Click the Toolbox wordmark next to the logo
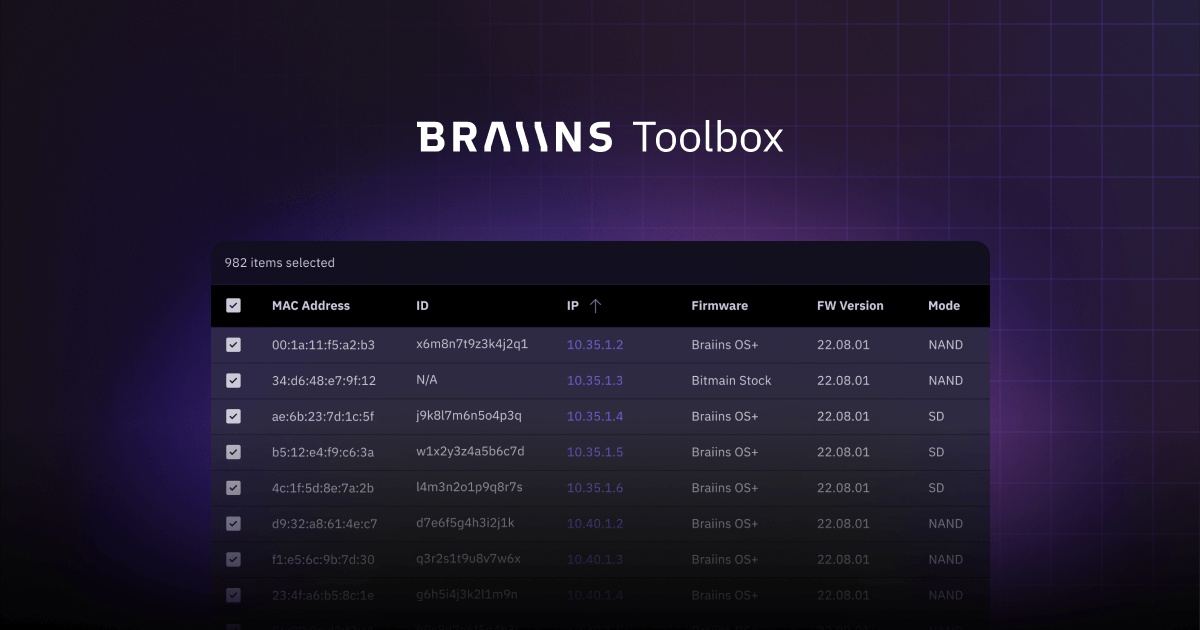This screenshot has height=630, width=1200. (706, 137)
